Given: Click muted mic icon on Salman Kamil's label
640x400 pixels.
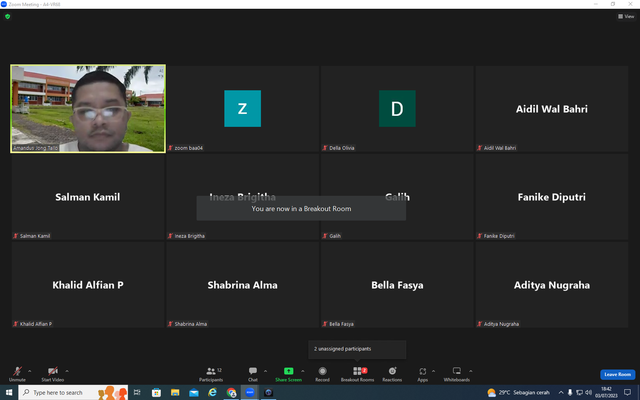Looking at the screenshot, I should (16, 236).
